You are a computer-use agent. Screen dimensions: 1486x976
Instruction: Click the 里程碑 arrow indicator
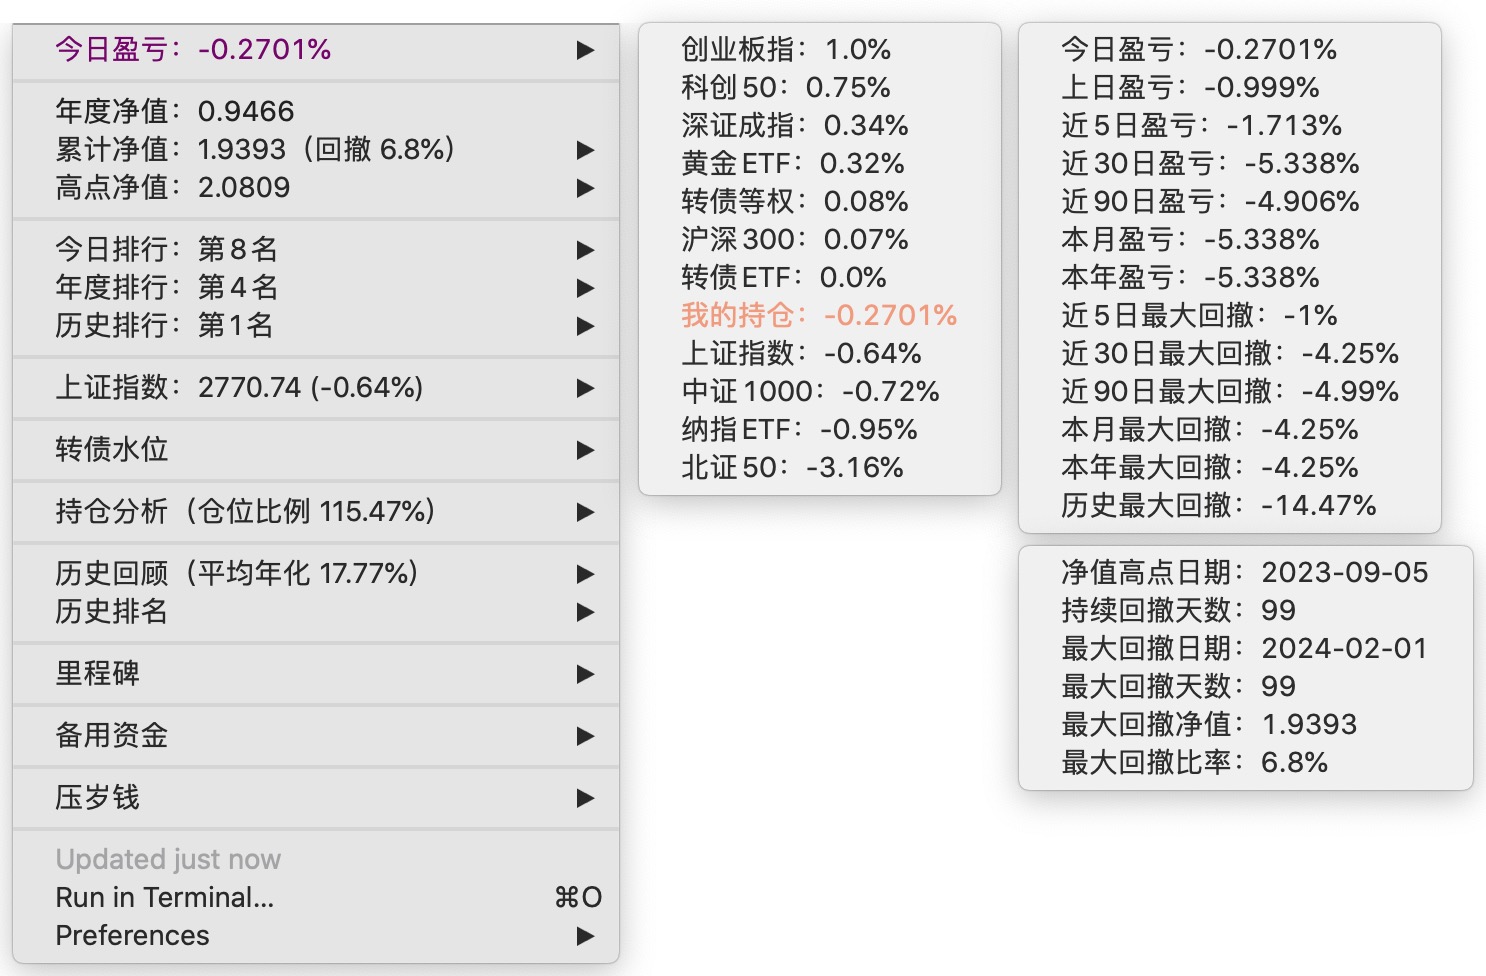tap(586, 674)
